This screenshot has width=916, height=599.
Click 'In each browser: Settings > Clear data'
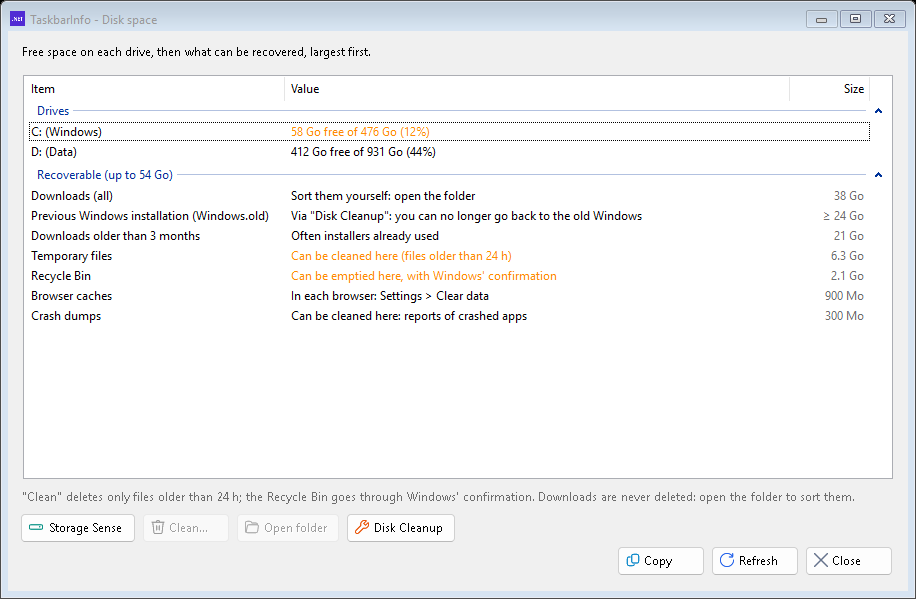tap(390, 296)
